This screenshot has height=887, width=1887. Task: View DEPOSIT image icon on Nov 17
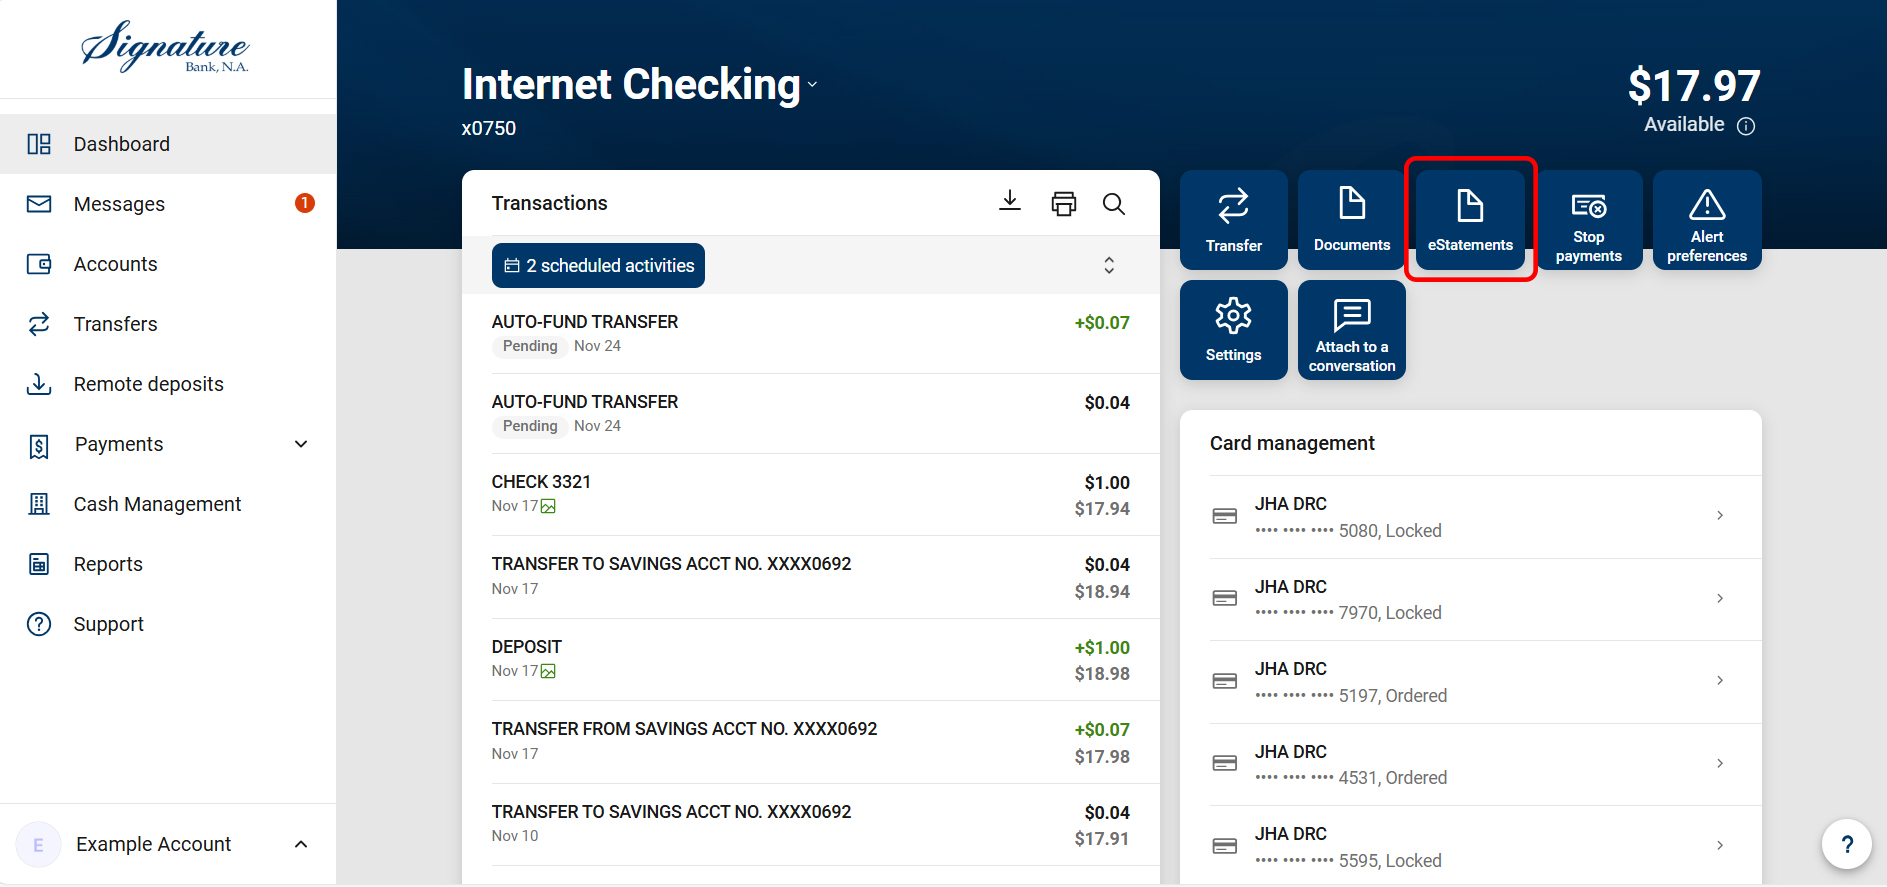click(x=548, y=671)
